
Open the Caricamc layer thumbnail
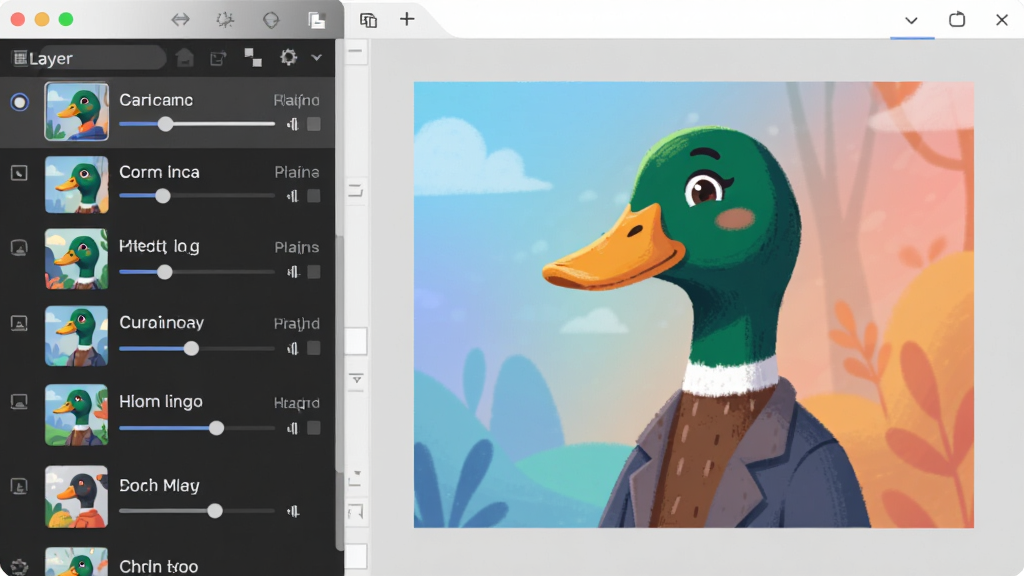pyautogui.click(x=76, y=111)
